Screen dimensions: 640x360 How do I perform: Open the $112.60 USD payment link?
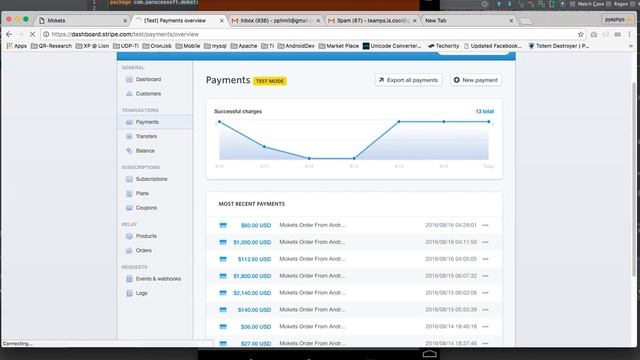(254, 259)
